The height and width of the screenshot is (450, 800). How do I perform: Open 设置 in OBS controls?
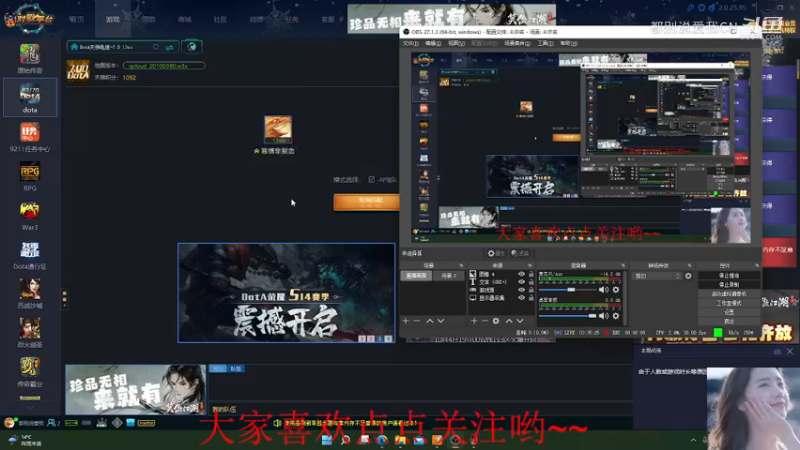[x=729, y=312]
